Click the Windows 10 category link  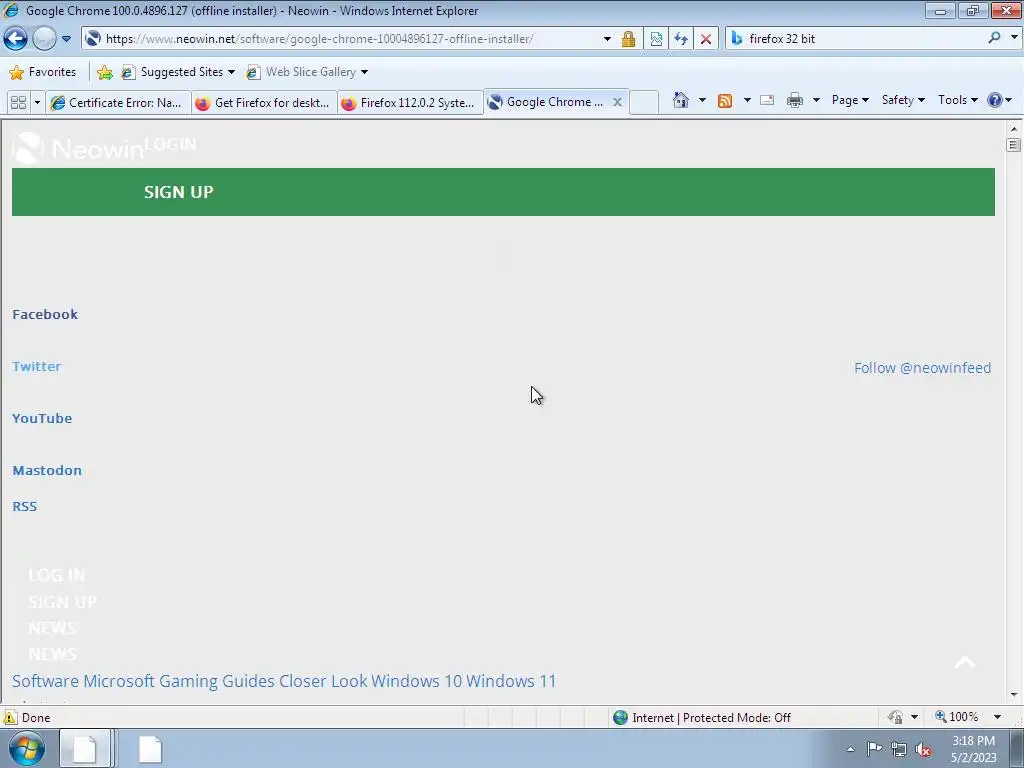click(x=417, y=680)
